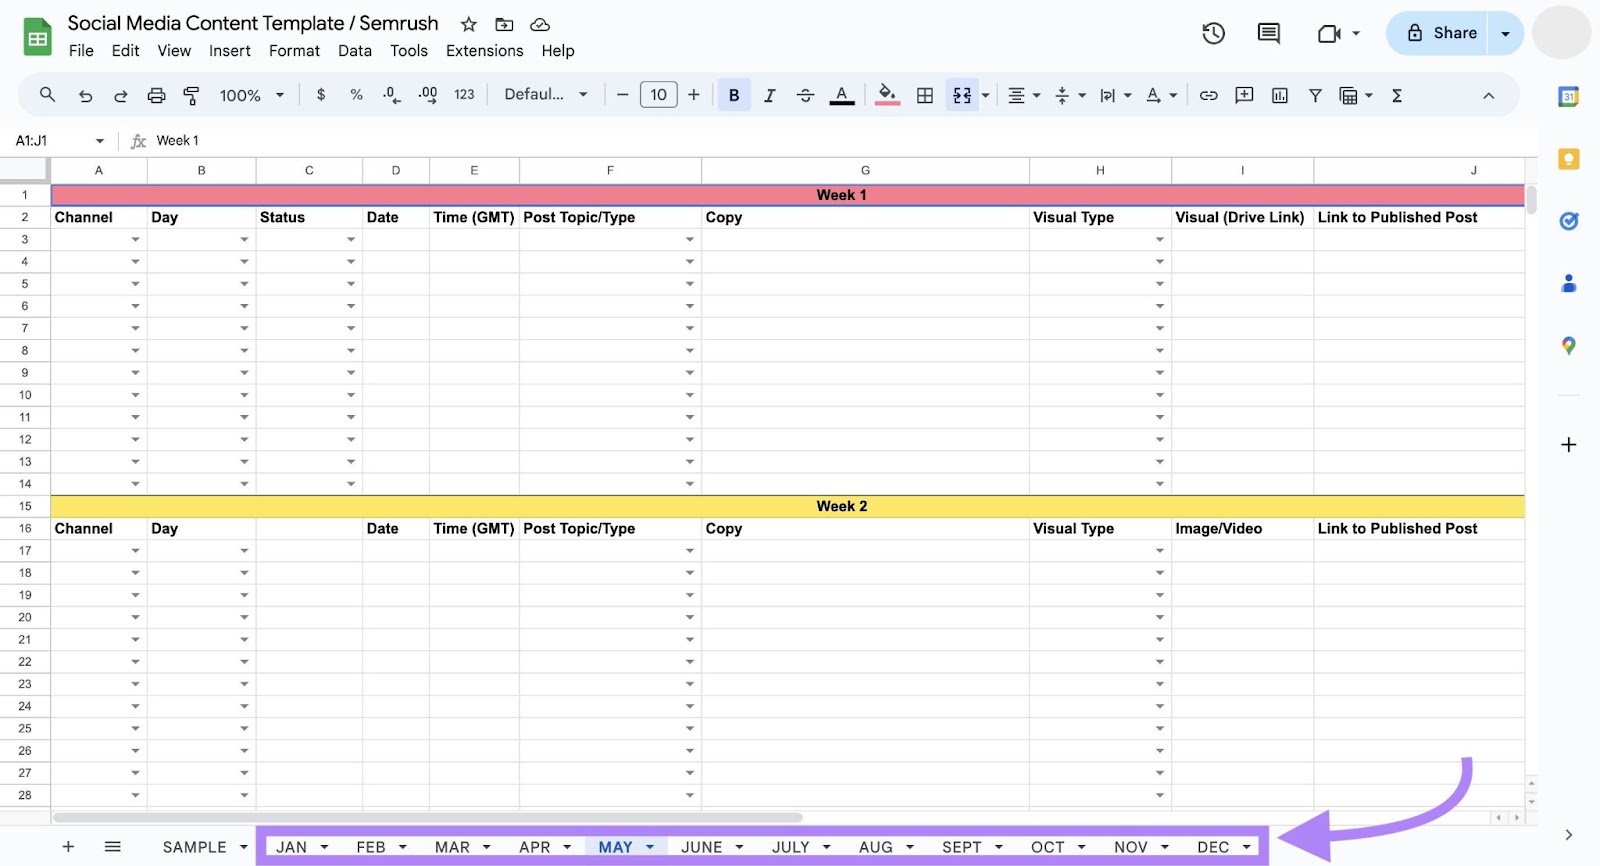This screenshot has height=866, width=1600.
Task: Open the search menus magnifier icon
Action: click(47, 95)
